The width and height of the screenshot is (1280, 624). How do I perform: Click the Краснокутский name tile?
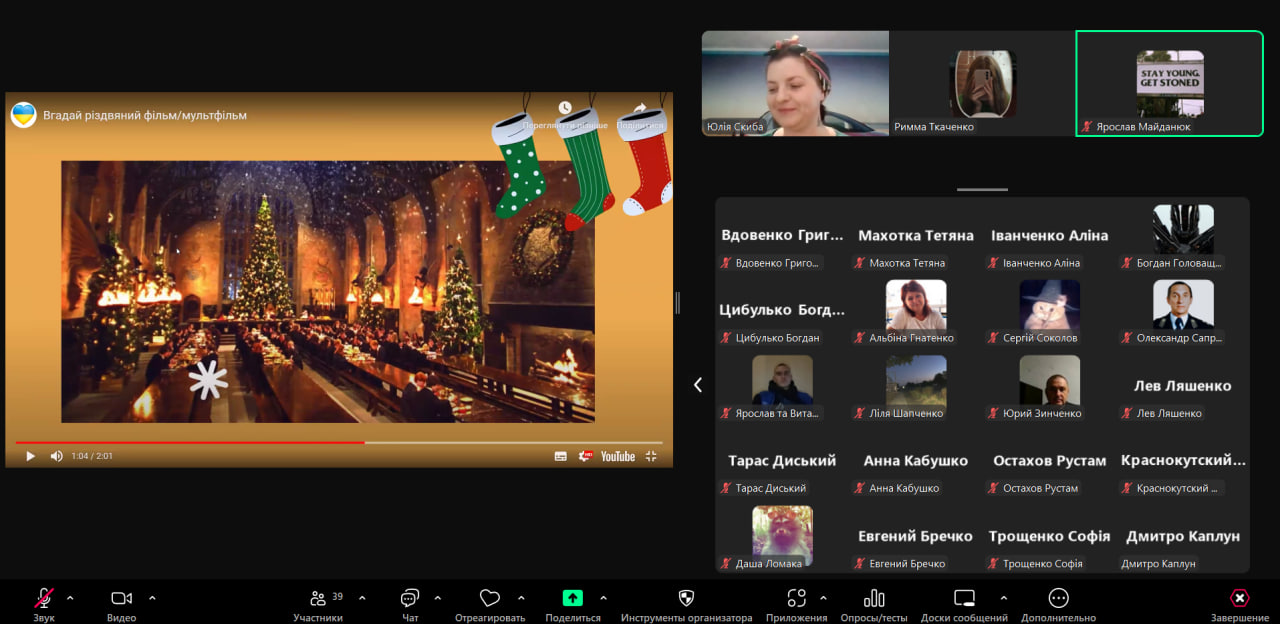pyautogui.click(x=1183, y=461)
